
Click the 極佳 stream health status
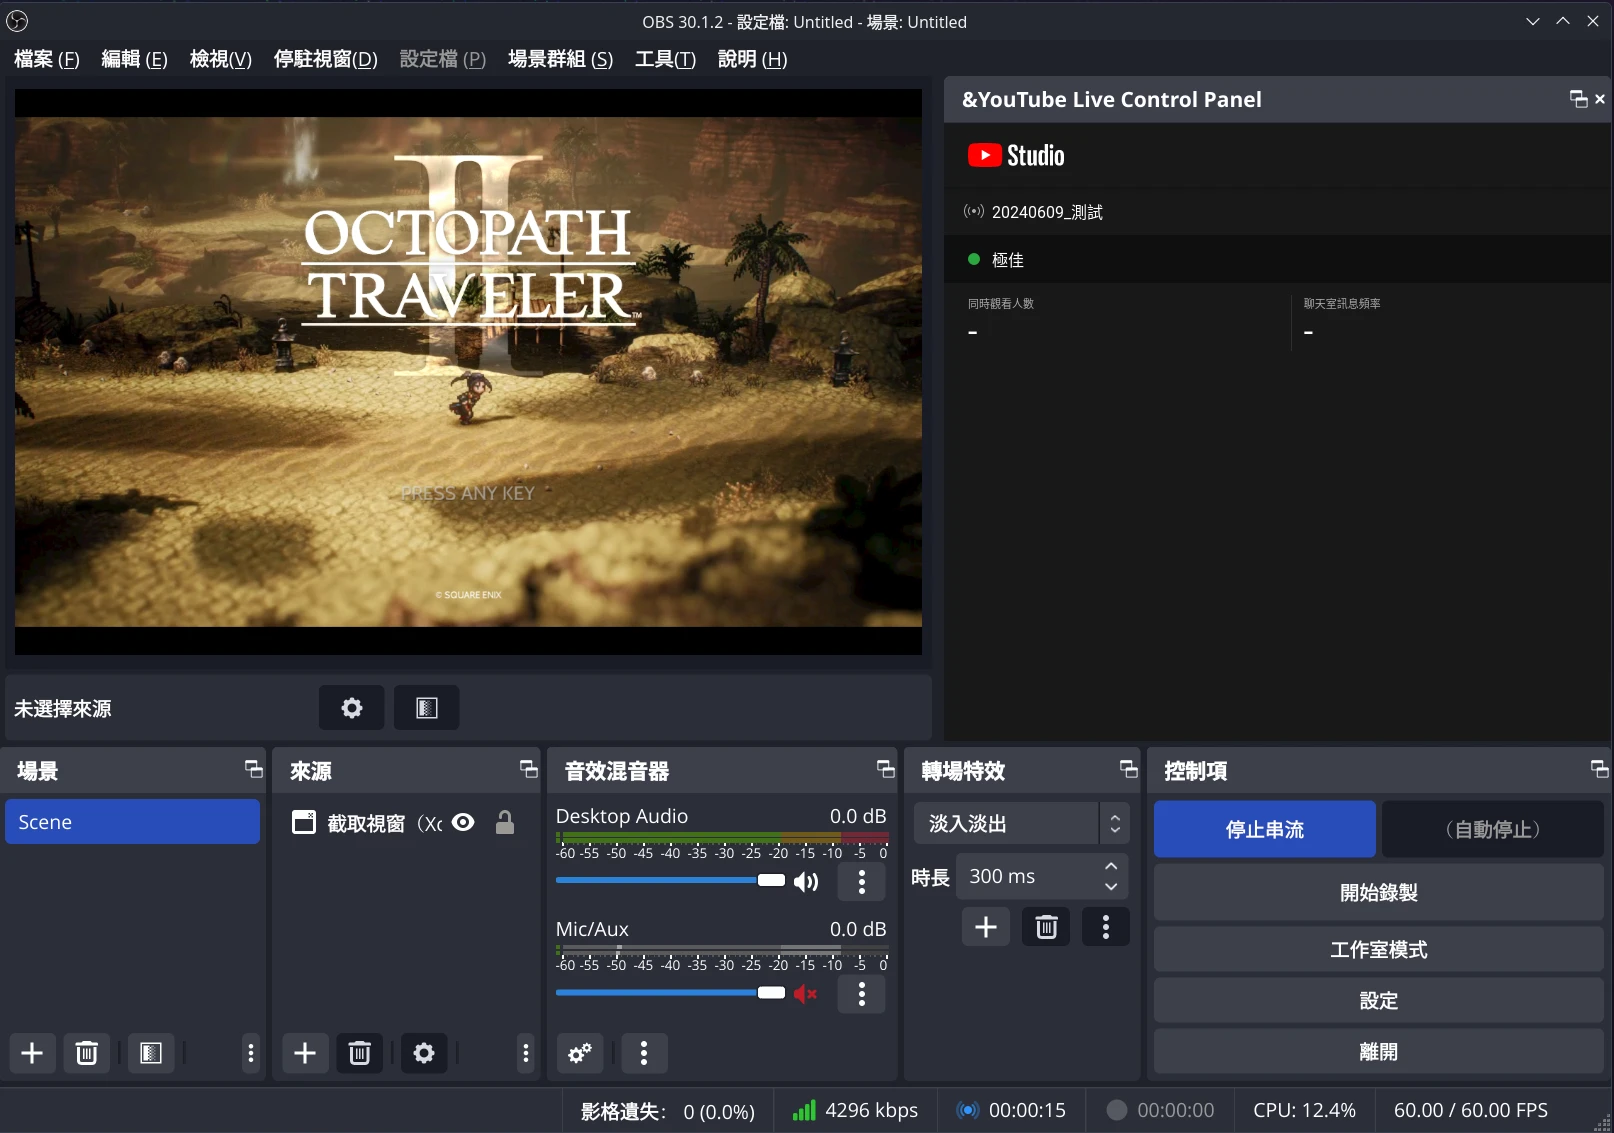1007,260
